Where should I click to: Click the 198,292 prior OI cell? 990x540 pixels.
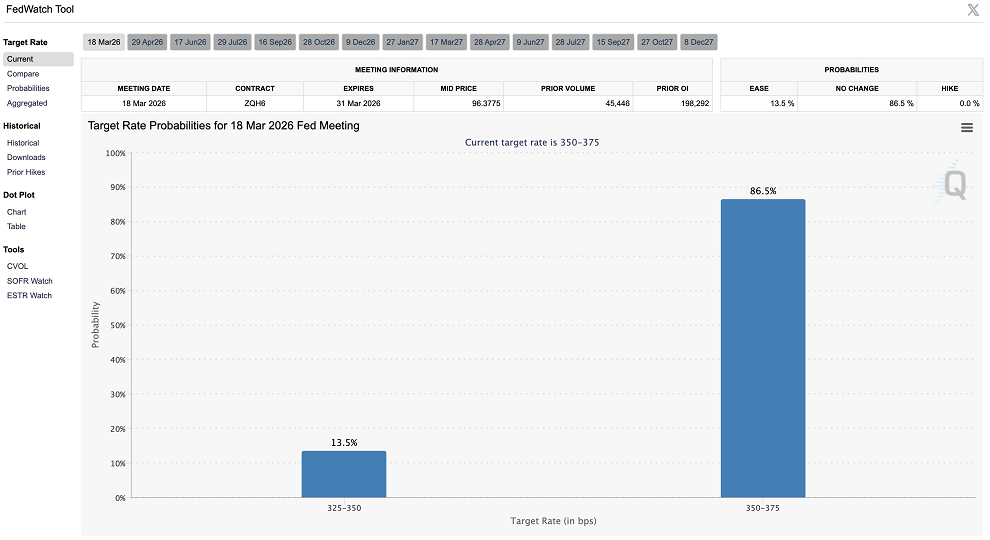(x=672, y=103)
